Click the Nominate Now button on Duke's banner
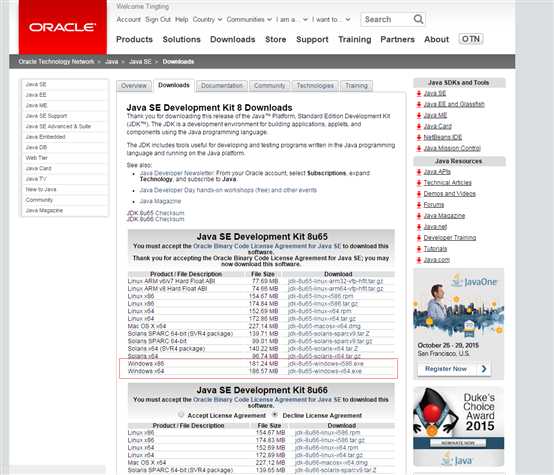Image resolution: width=554 pixels, height=475 pixels. point(458,443)
